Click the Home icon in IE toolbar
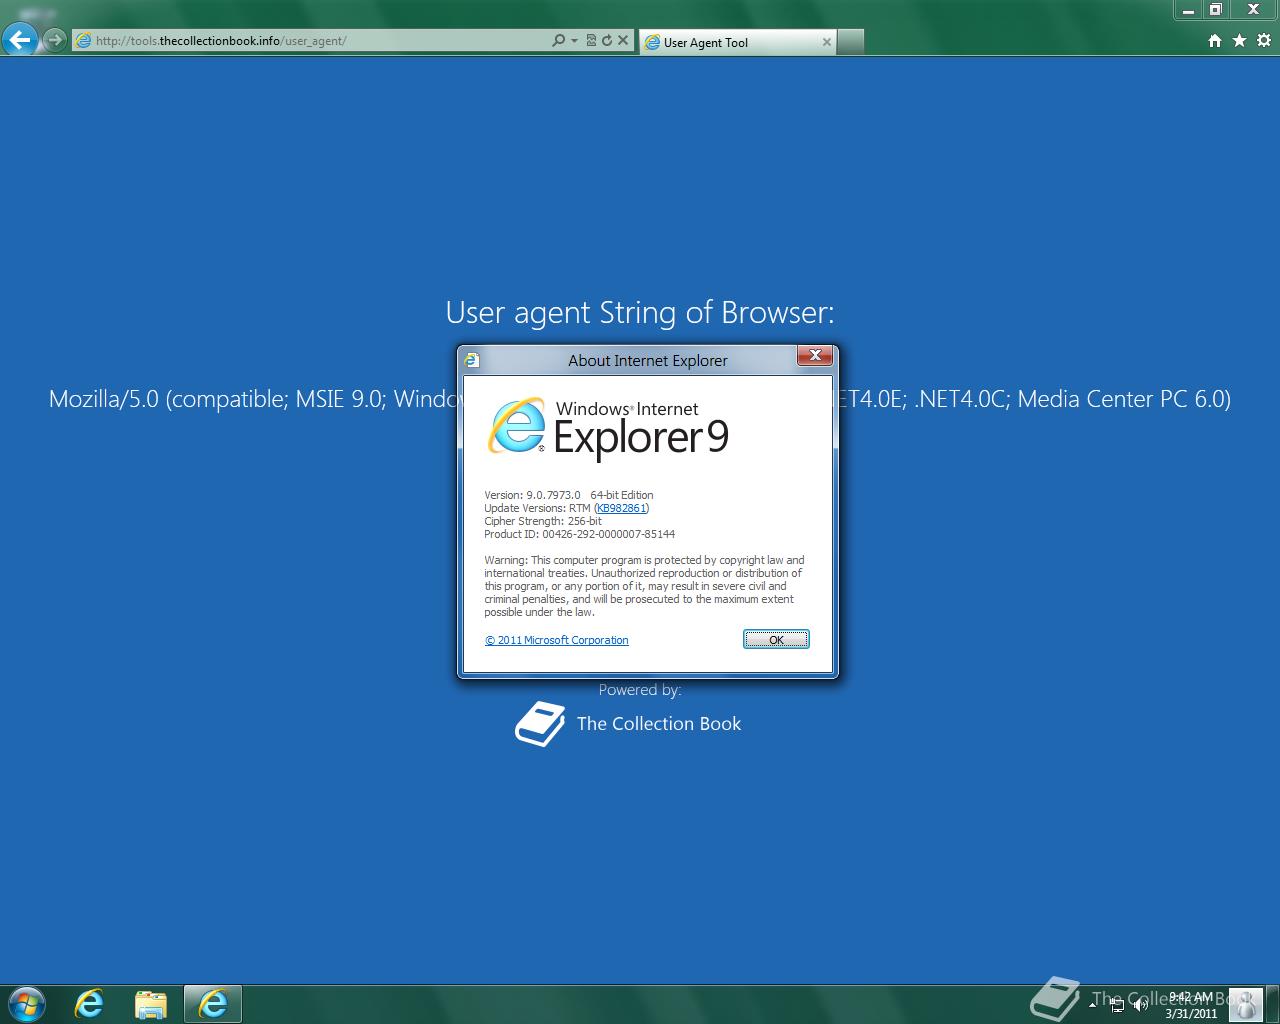This screenshot has height=1024, width=1280. [x=1215, y=41]
